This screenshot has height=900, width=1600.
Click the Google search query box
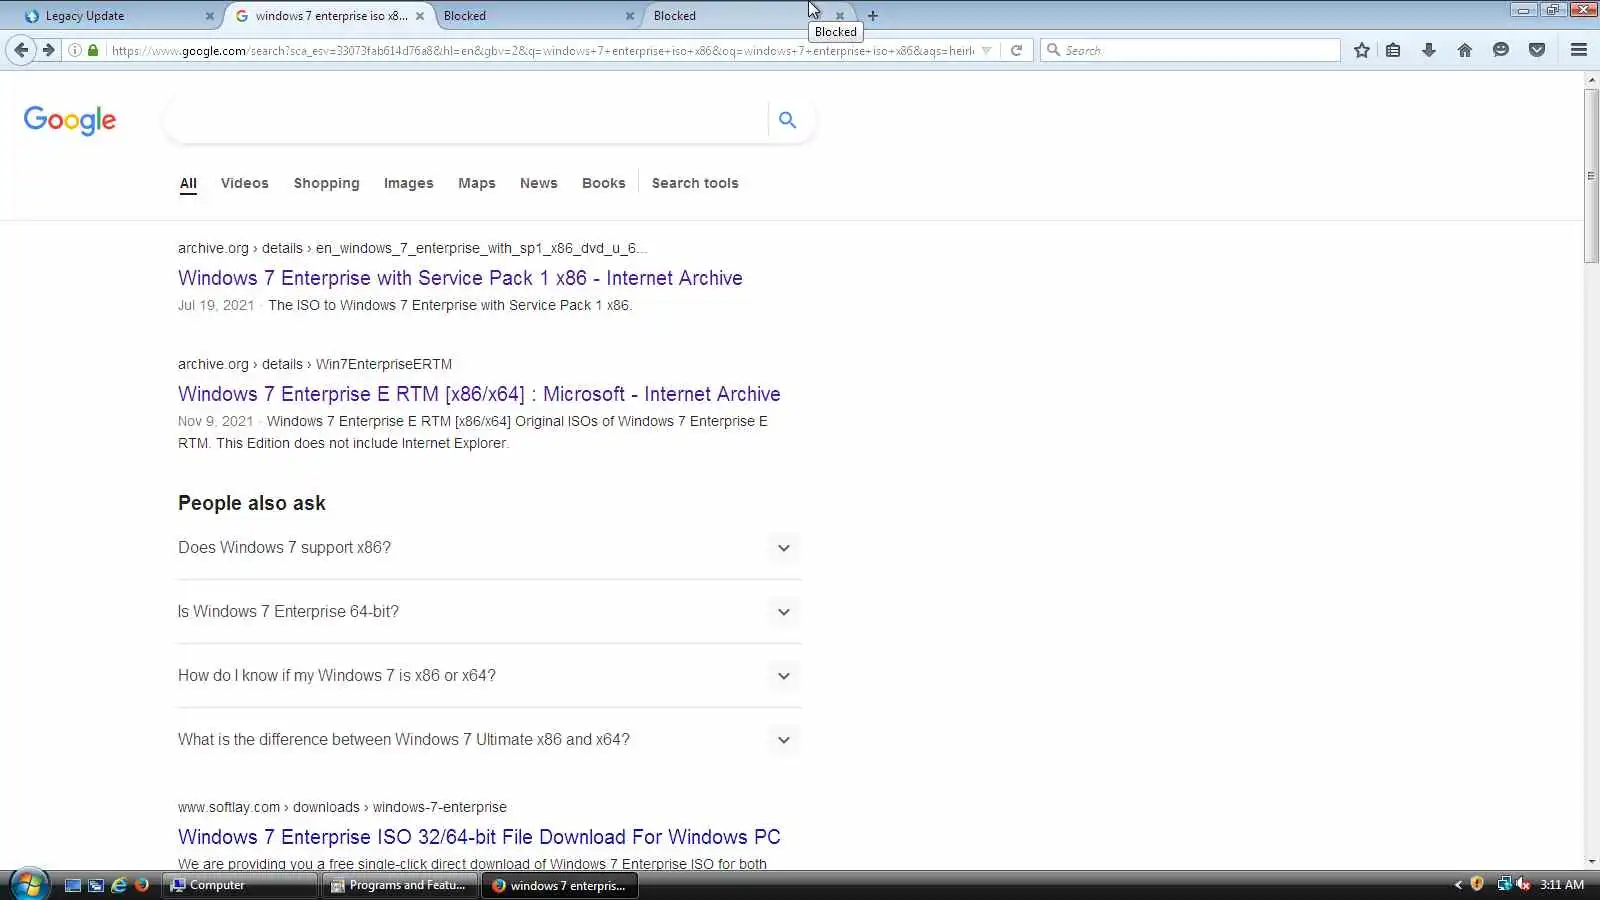[x=465, y=120]
